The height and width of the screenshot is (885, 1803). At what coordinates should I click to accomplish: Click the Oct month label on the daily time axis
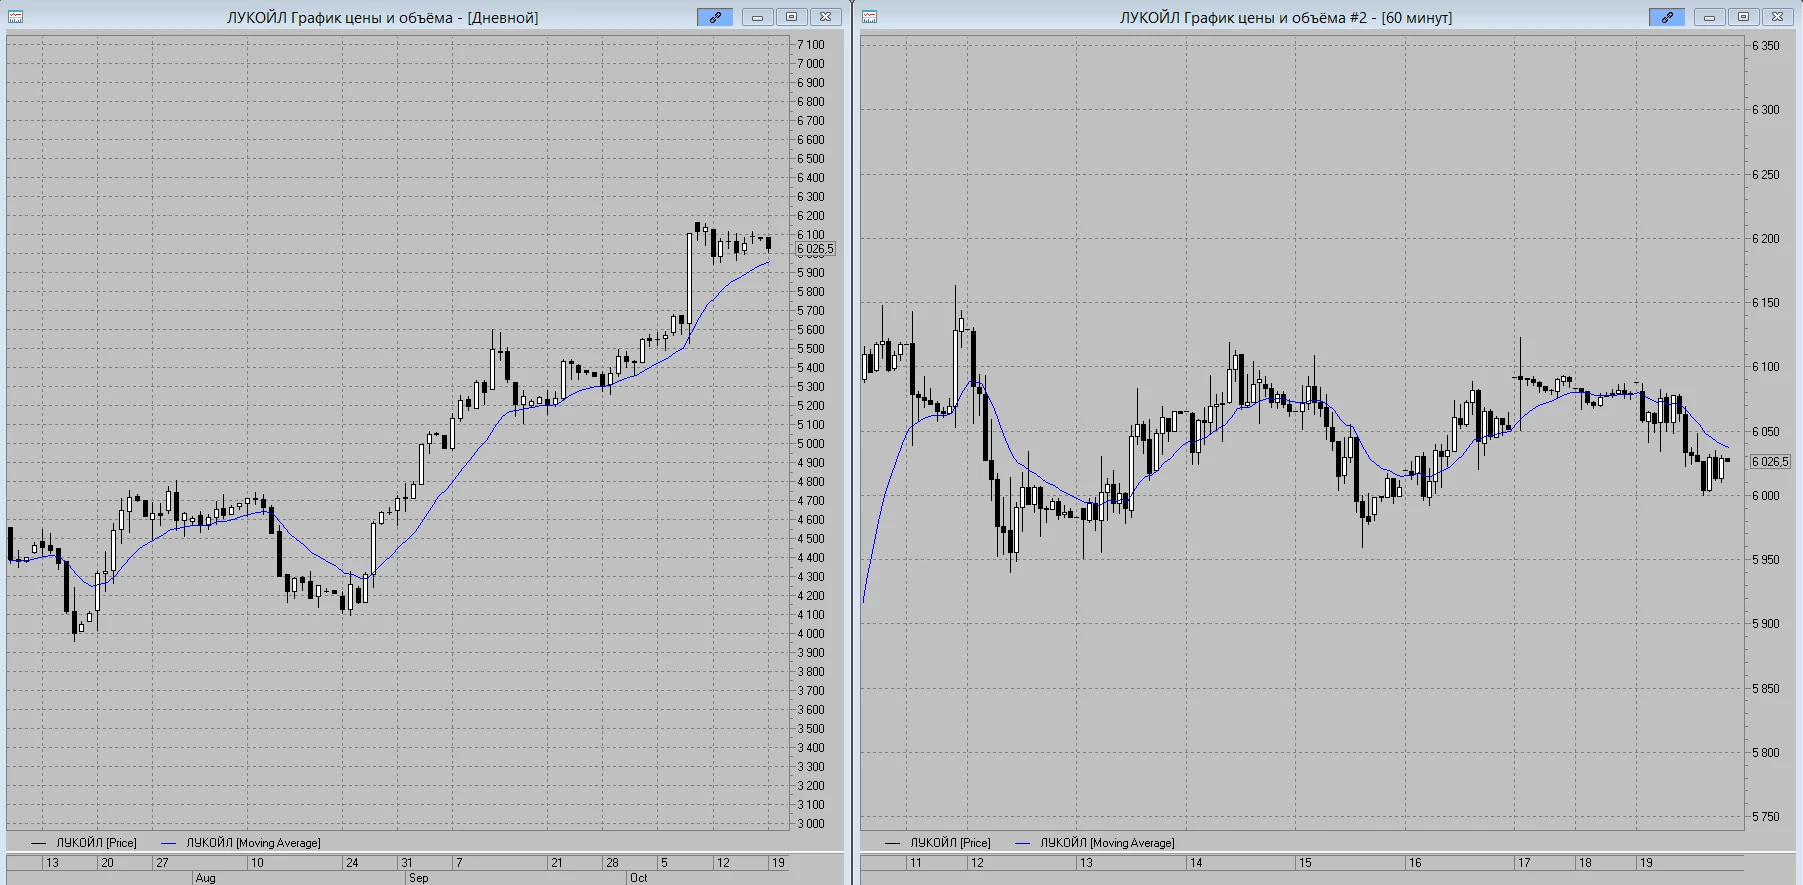click(x=638, y=878)
